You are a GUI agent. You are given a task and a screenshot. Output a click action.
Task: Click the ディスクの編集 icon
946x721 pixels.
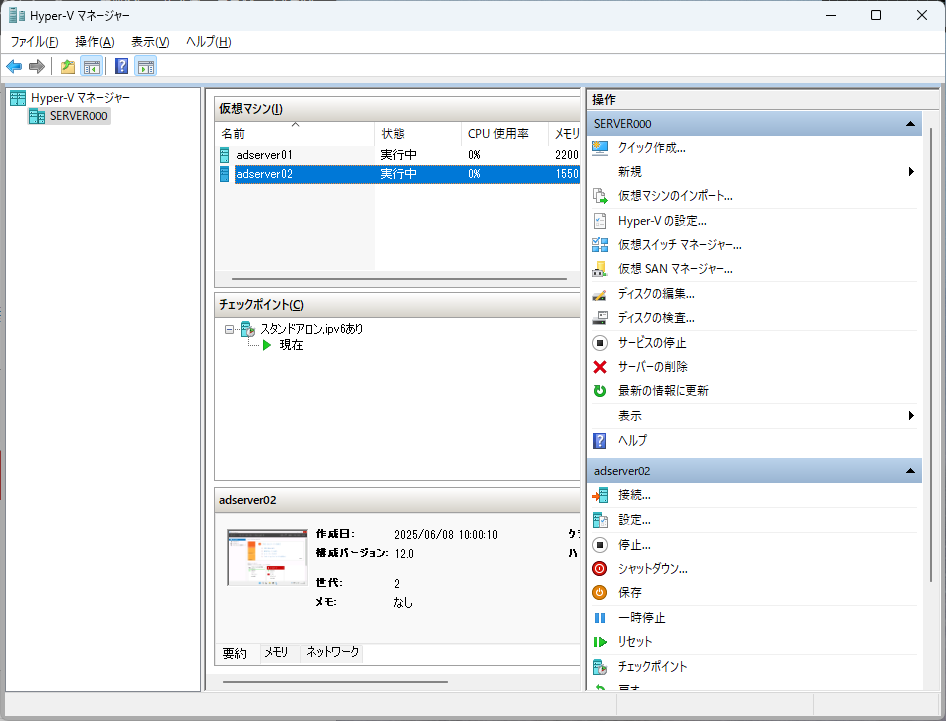[x=600, y=294]
